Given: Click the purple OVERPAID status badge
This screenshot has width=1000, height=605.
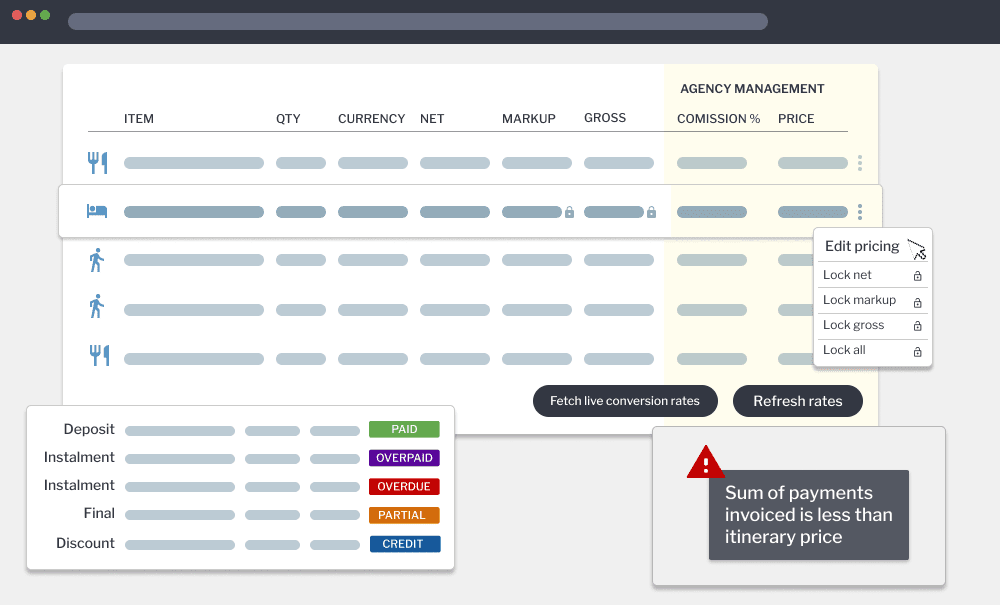Looking at the screenshot, I should coord(404,458).
